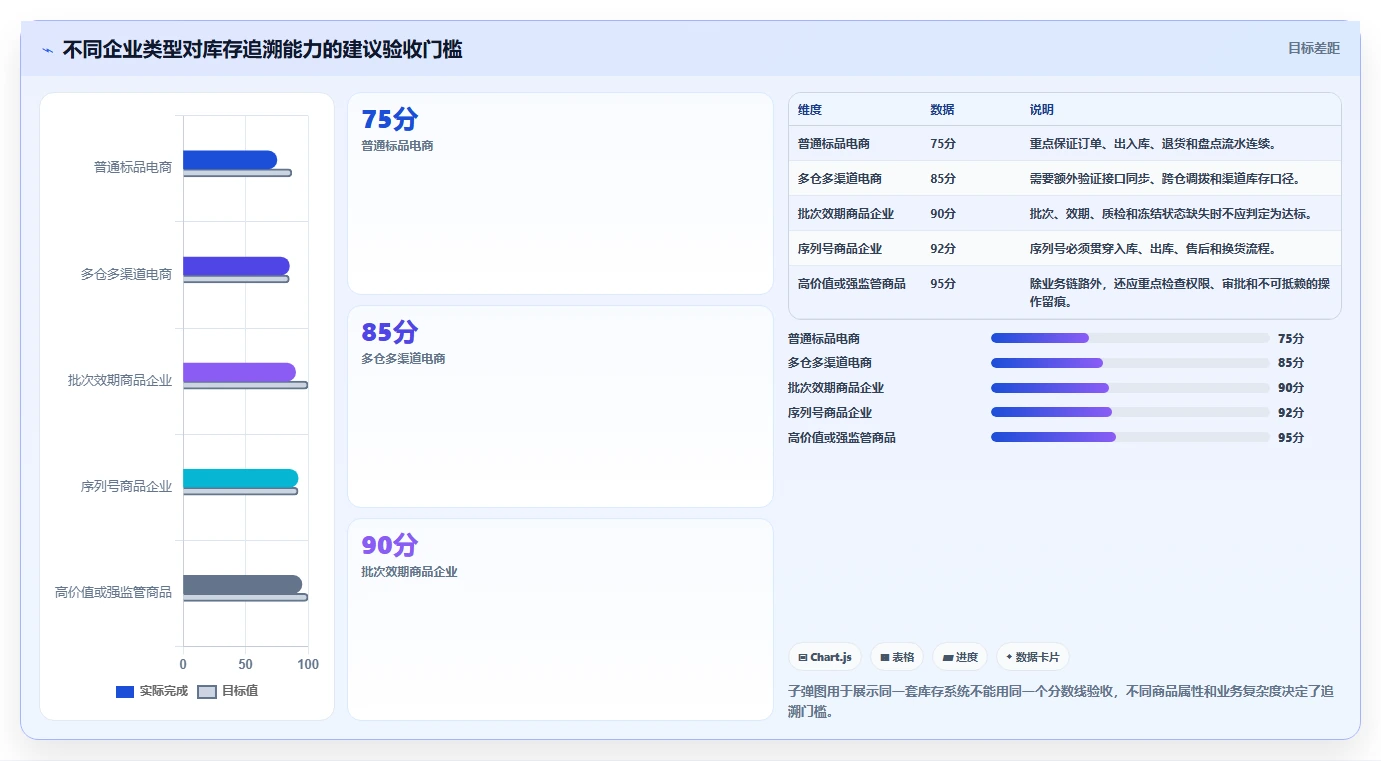The width and height of the screenshot is (1381, 761).
Task: Click the 95分 cell in the table
Action: click(943, 284)
